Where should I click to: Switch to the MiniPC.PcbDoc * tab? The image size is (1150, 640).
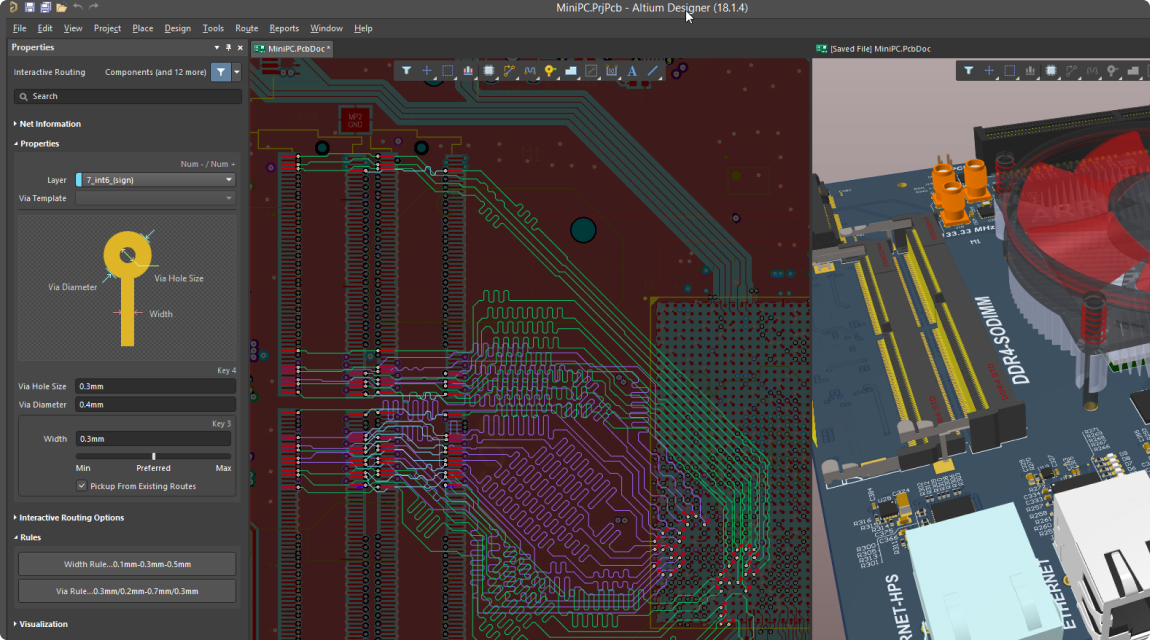click(x=292, y=48)
